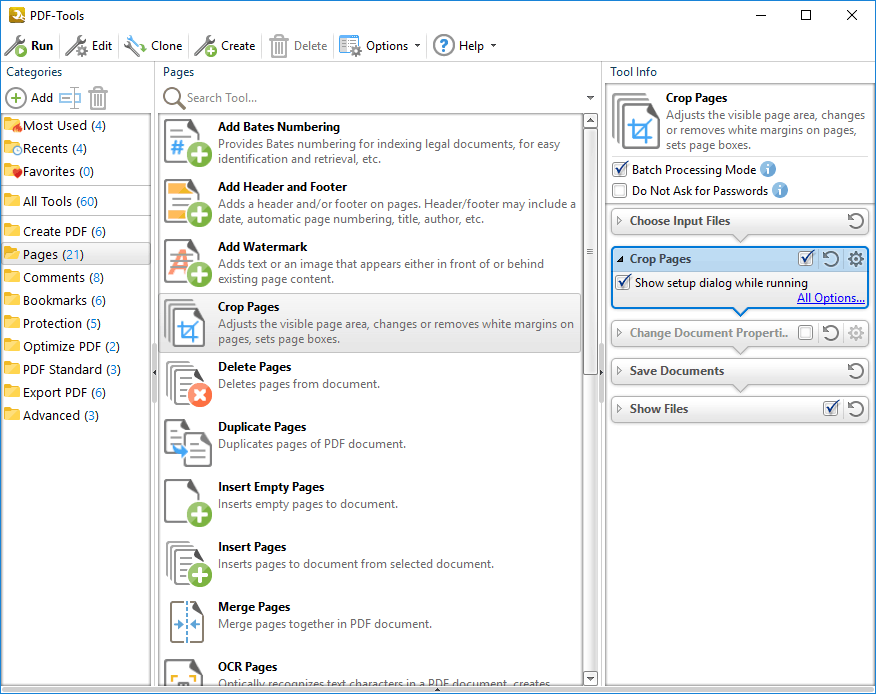Select the Comments category
This screenshot has width=876, height=694.
tap(76, 278)
